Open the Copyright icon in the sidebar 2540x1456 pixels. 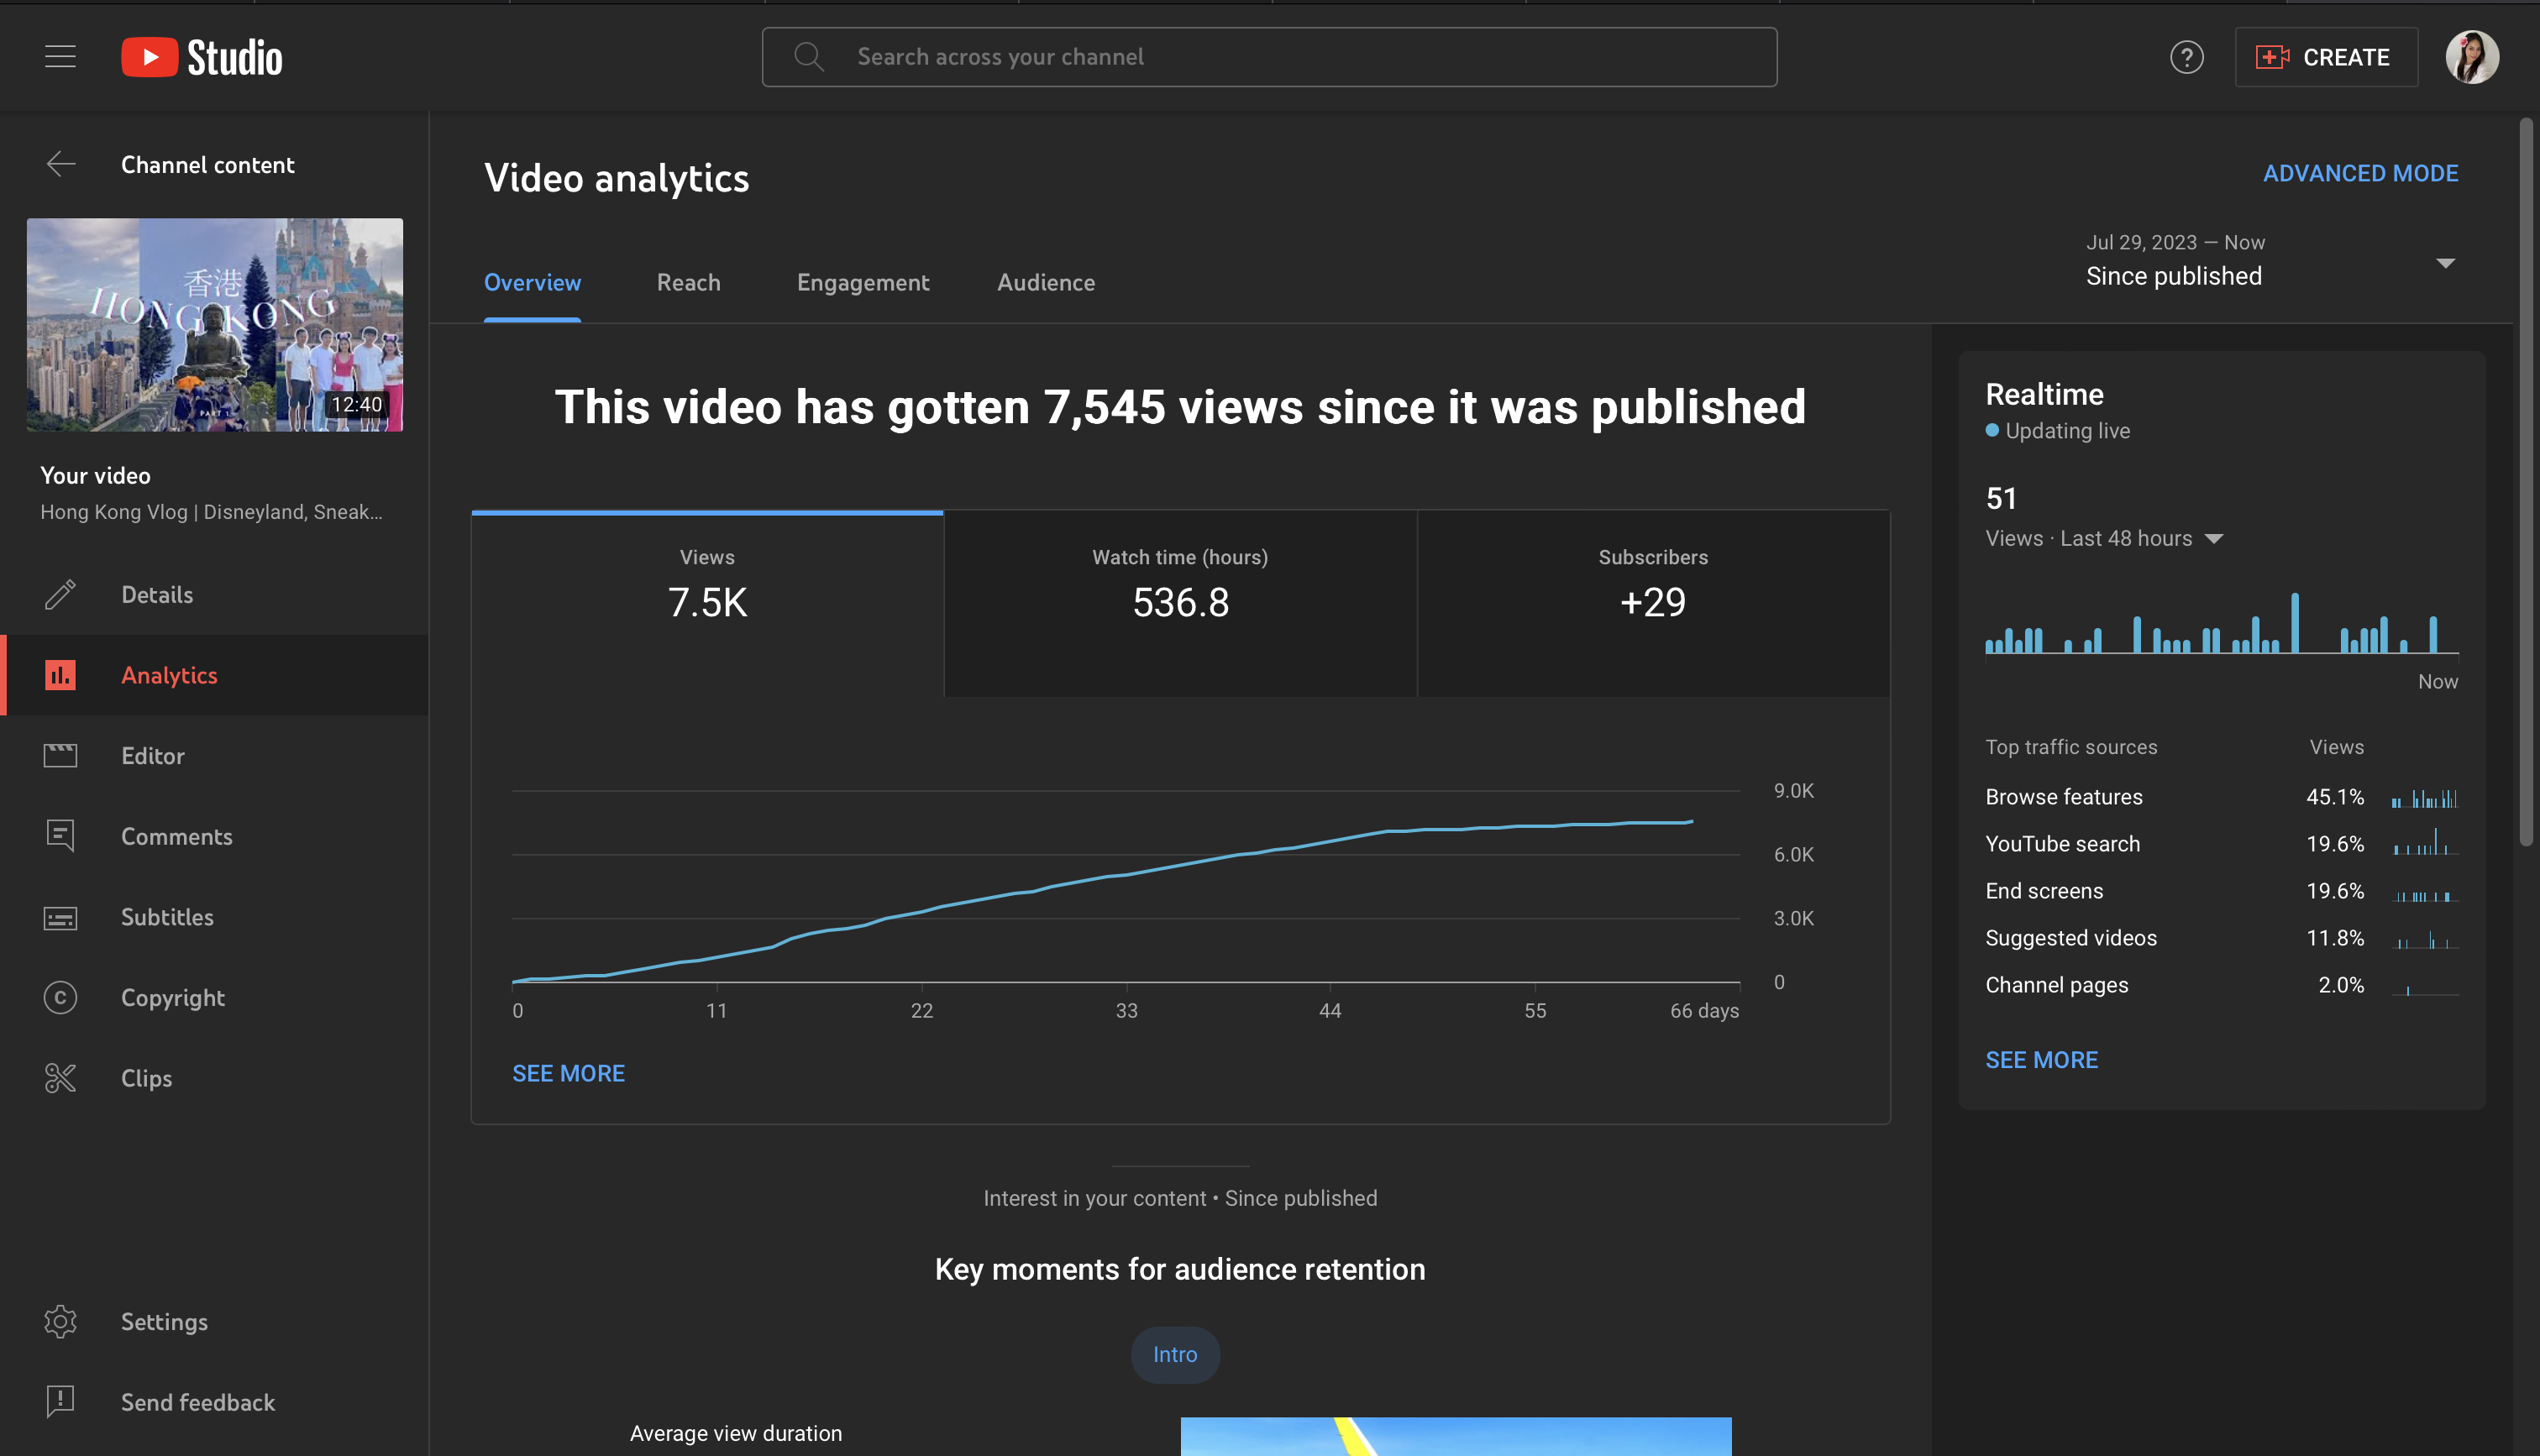coord(60,998)
